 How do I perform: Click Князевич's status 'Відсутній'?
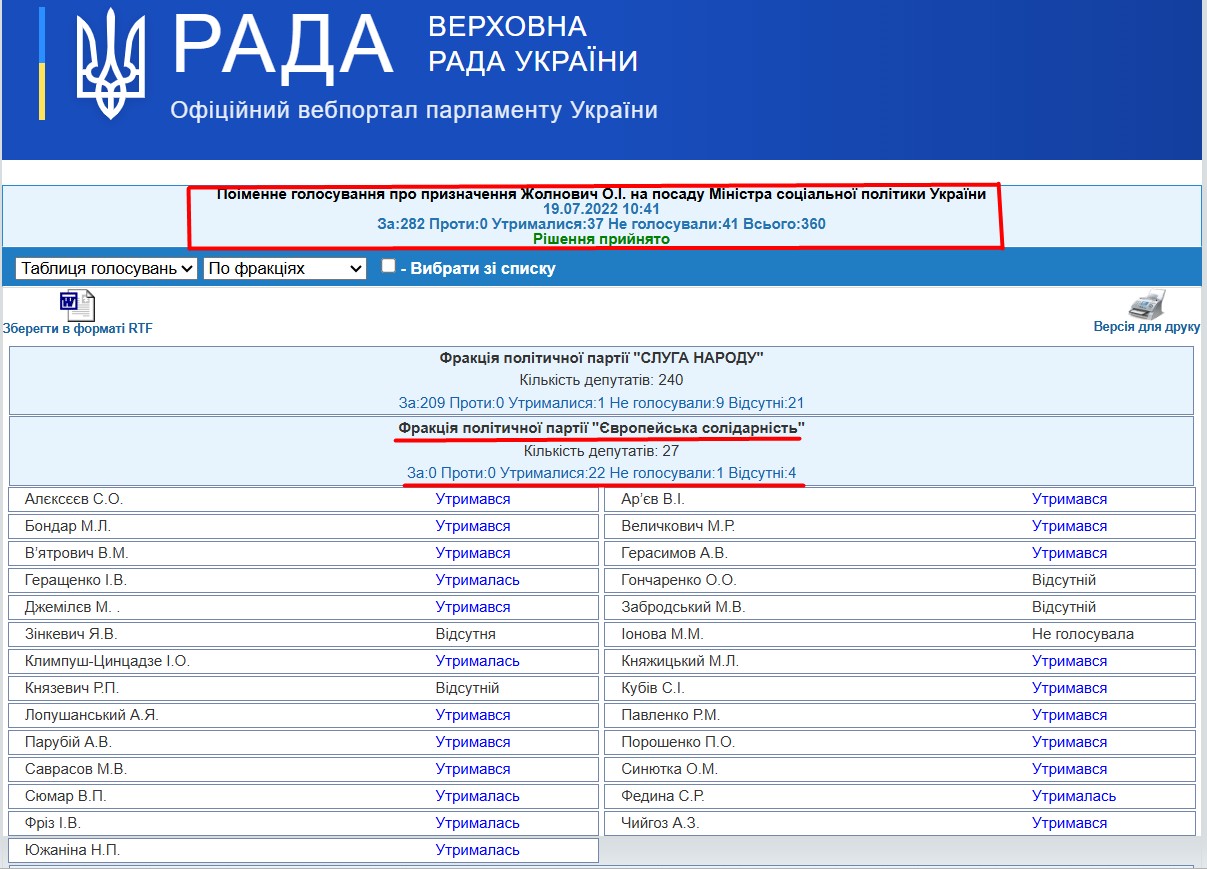[467, 688]
